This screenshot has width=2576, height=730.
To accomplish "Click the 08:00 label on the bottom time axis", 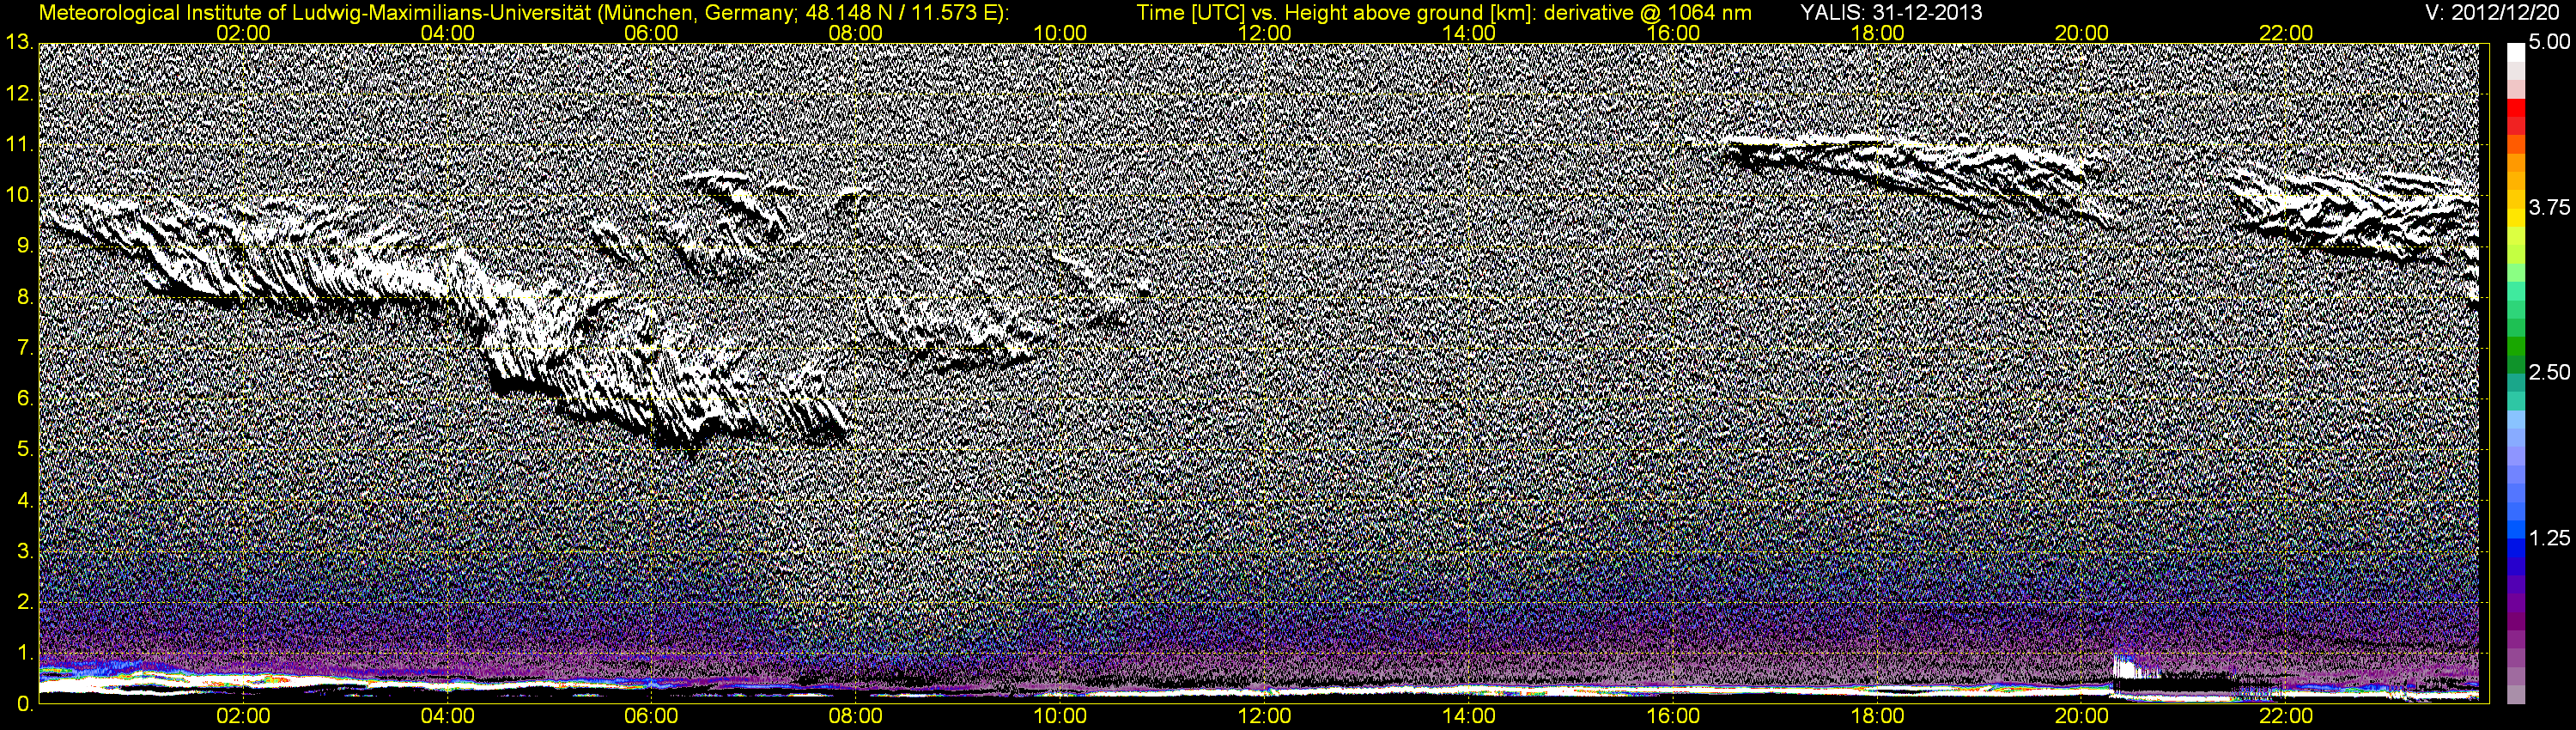I will coord(856,717).
